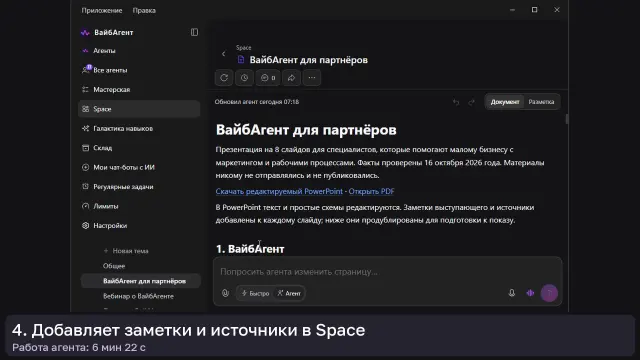
Task: Open the Правка menu
Action: (144, 10)
